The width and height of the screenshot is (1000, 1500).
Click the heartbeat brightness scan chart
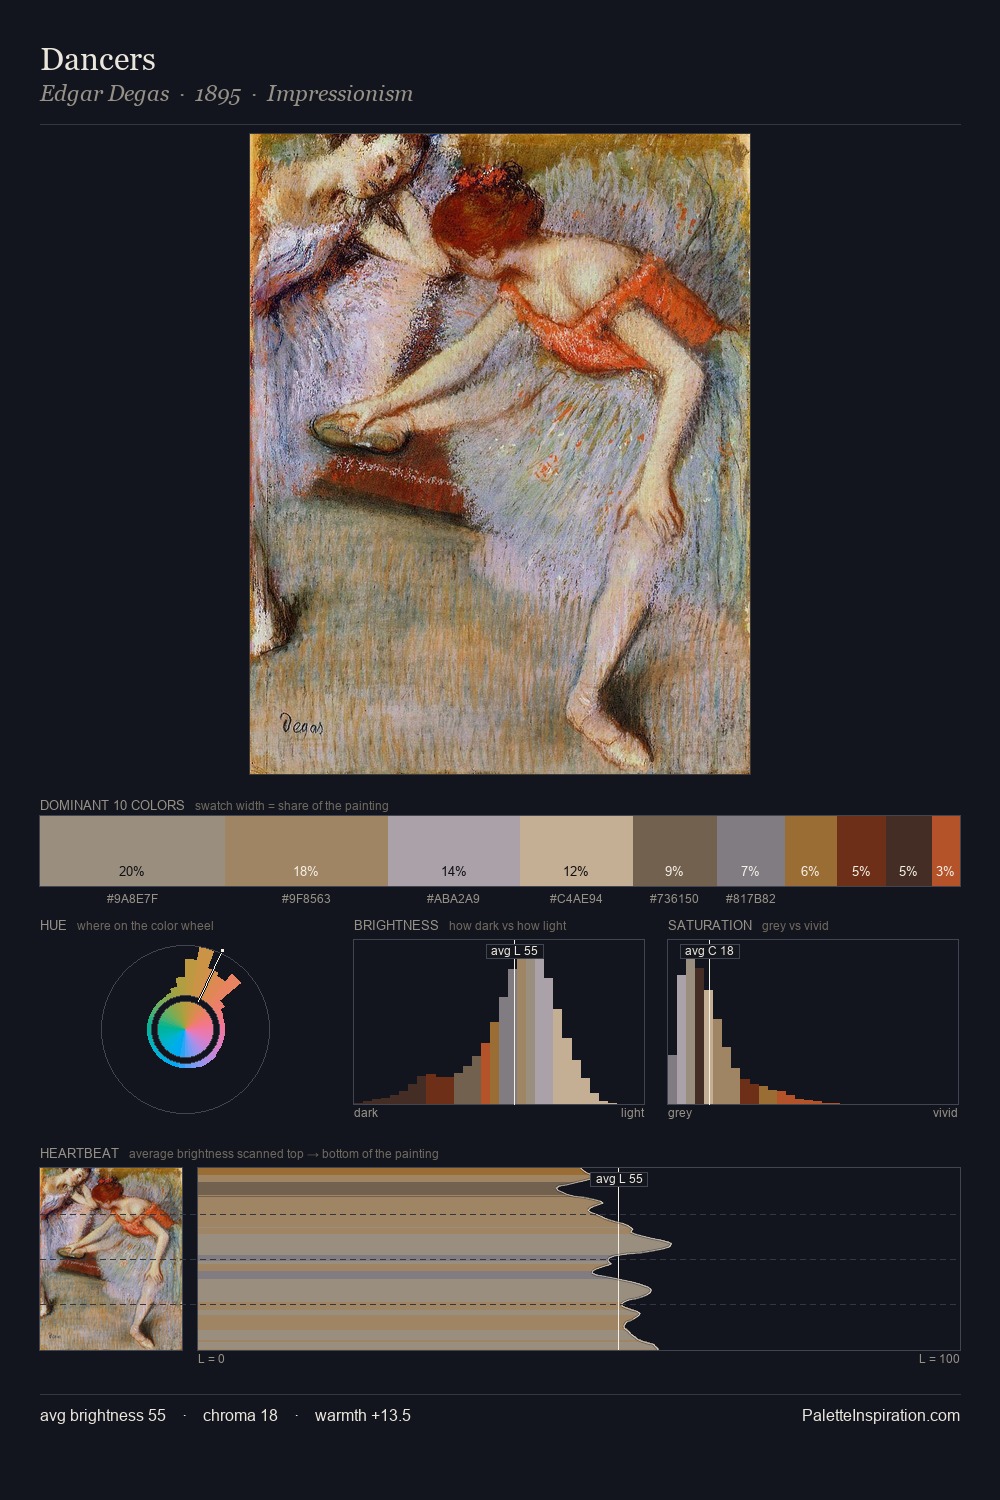[x=579, y=1259]
